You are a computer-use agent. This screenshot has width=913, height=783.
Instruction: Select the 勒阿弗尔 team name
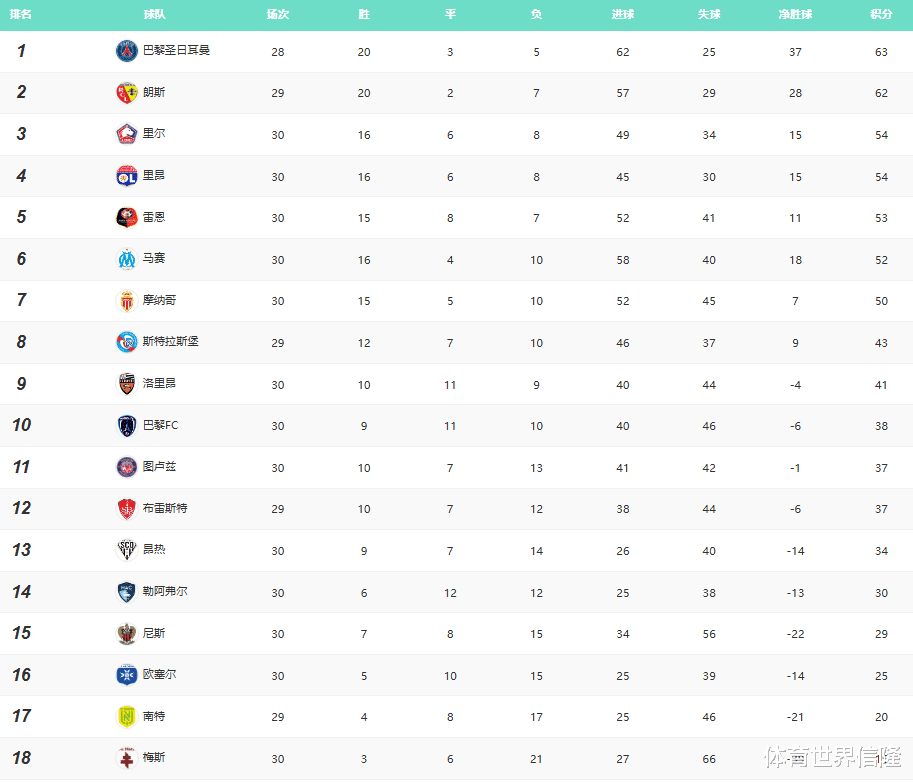[x=164, y=591]
